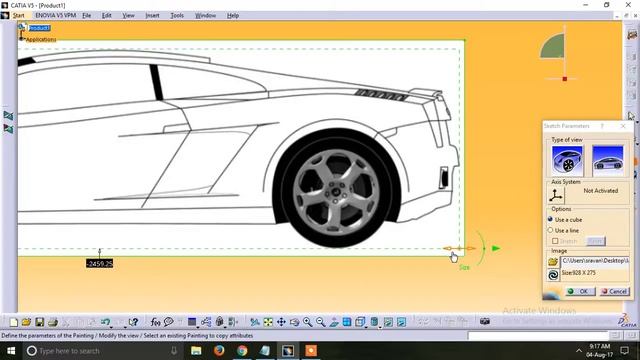
Task: Click the image file path field
Action: [595, 261]
